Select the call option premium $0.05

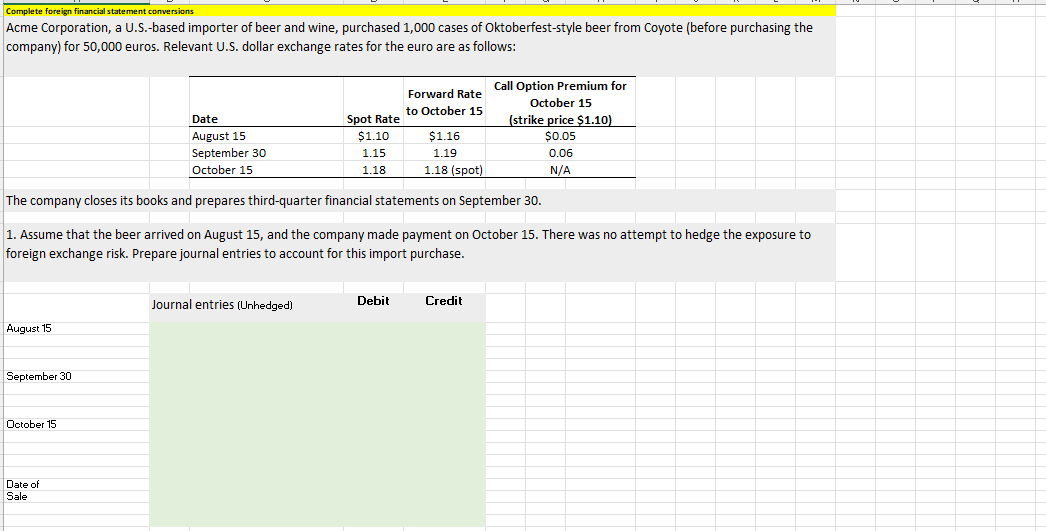560,136
